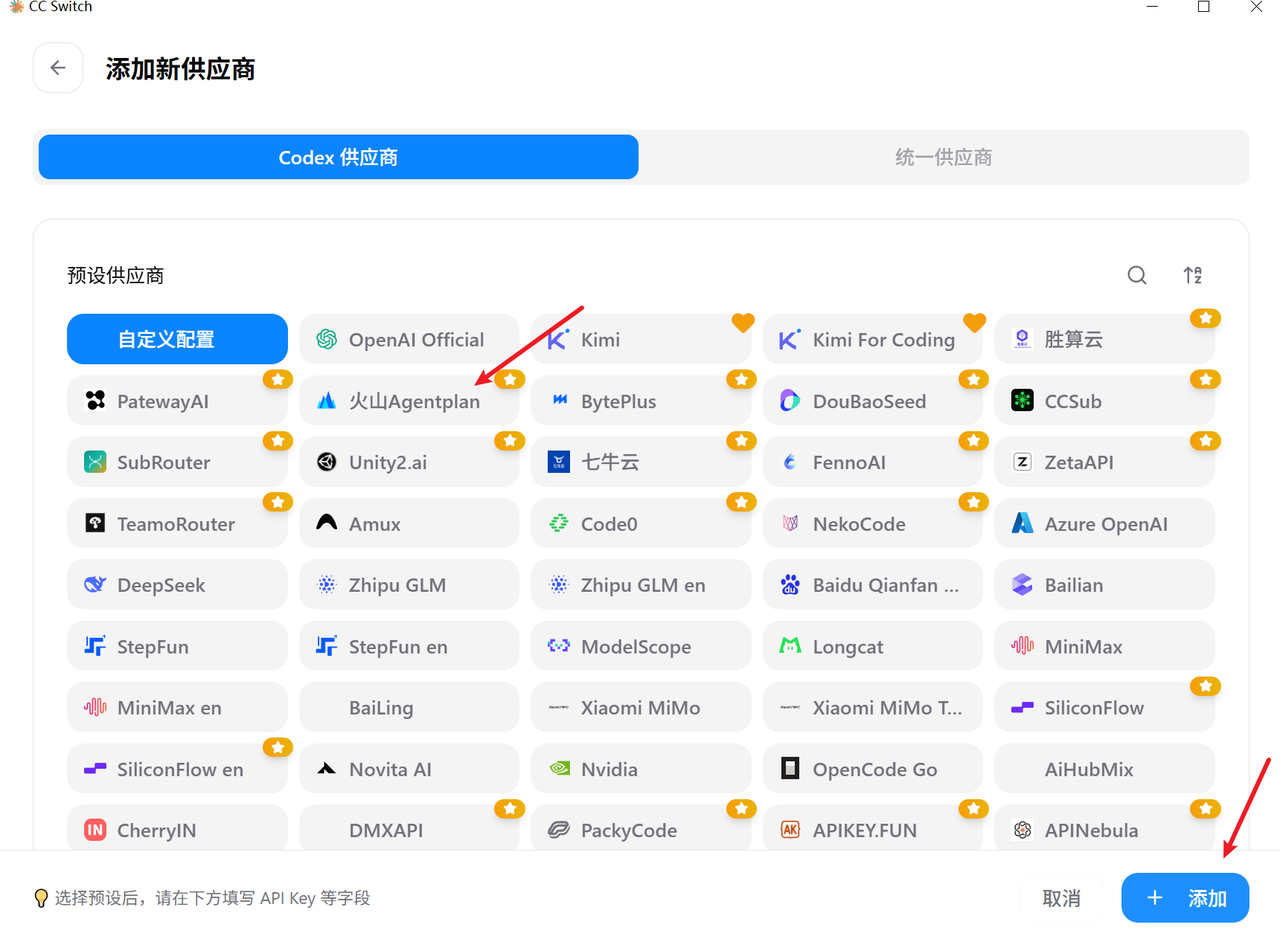Image resolution: width=1280 pixels, height=939 pixels.
Task: Select 七牛云 provider
Action: click(641, 462)
